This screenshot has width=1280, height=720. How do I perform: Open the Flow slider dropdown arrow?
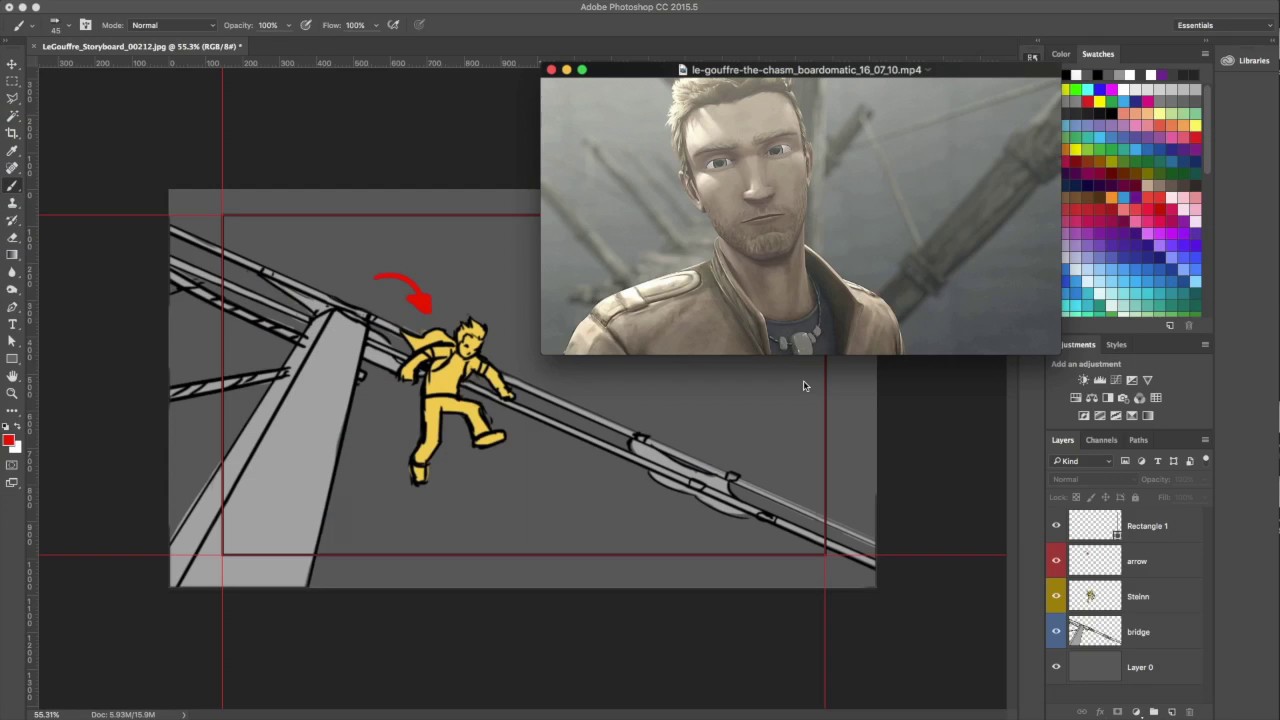pos(376,25)
